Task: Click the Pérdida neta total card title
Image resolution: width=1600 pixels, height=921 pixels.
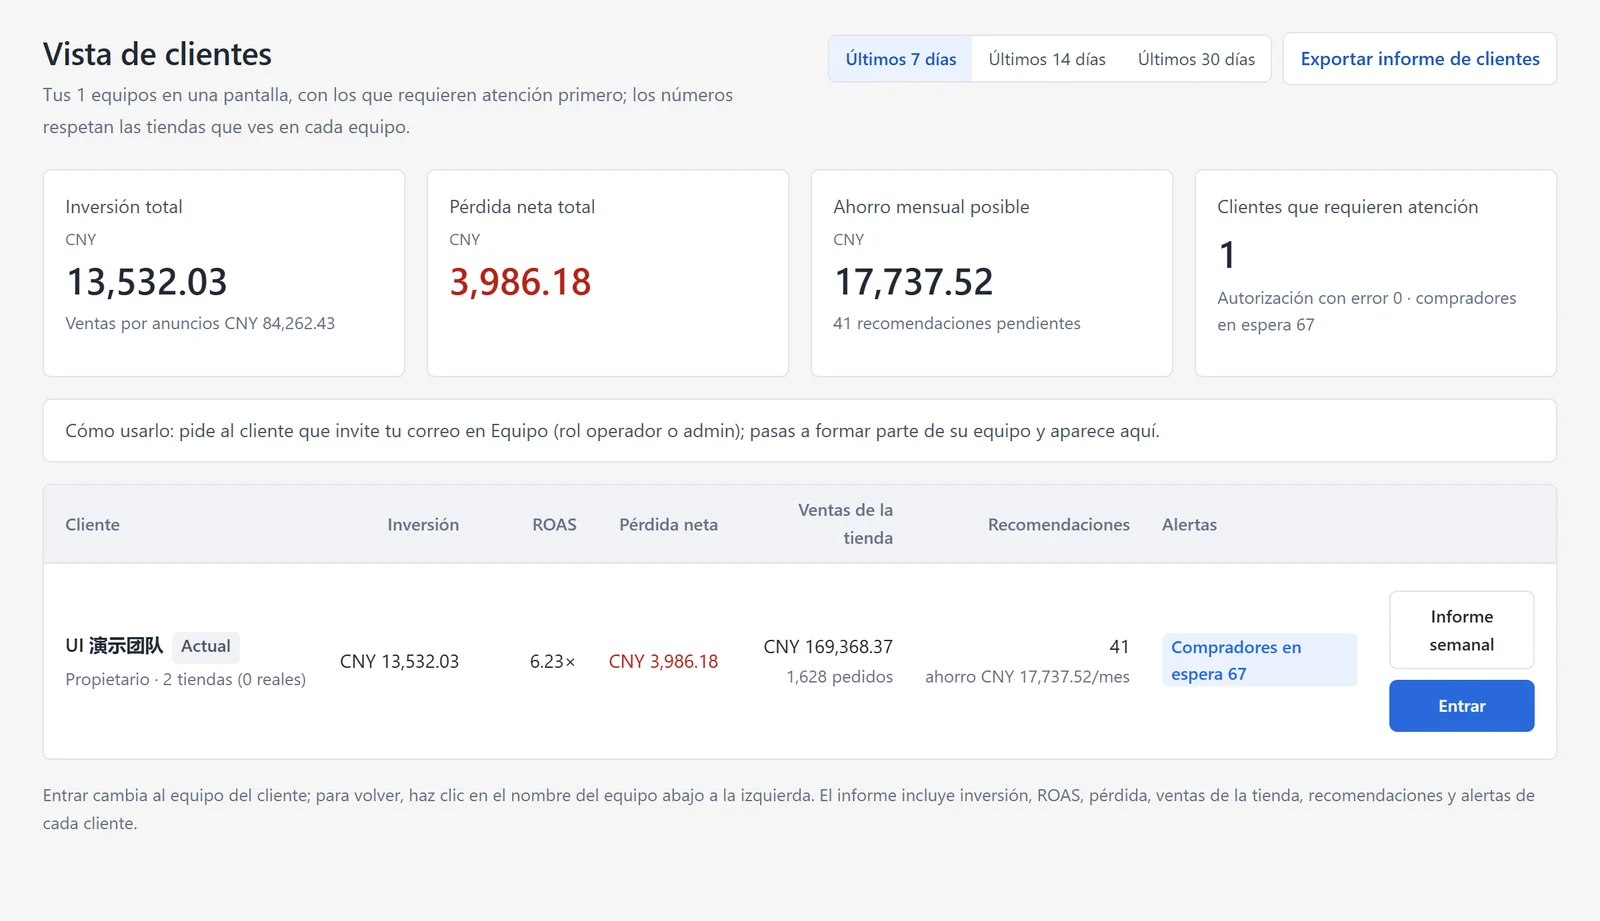Action: pyautogui.click(x=522, y=207)
